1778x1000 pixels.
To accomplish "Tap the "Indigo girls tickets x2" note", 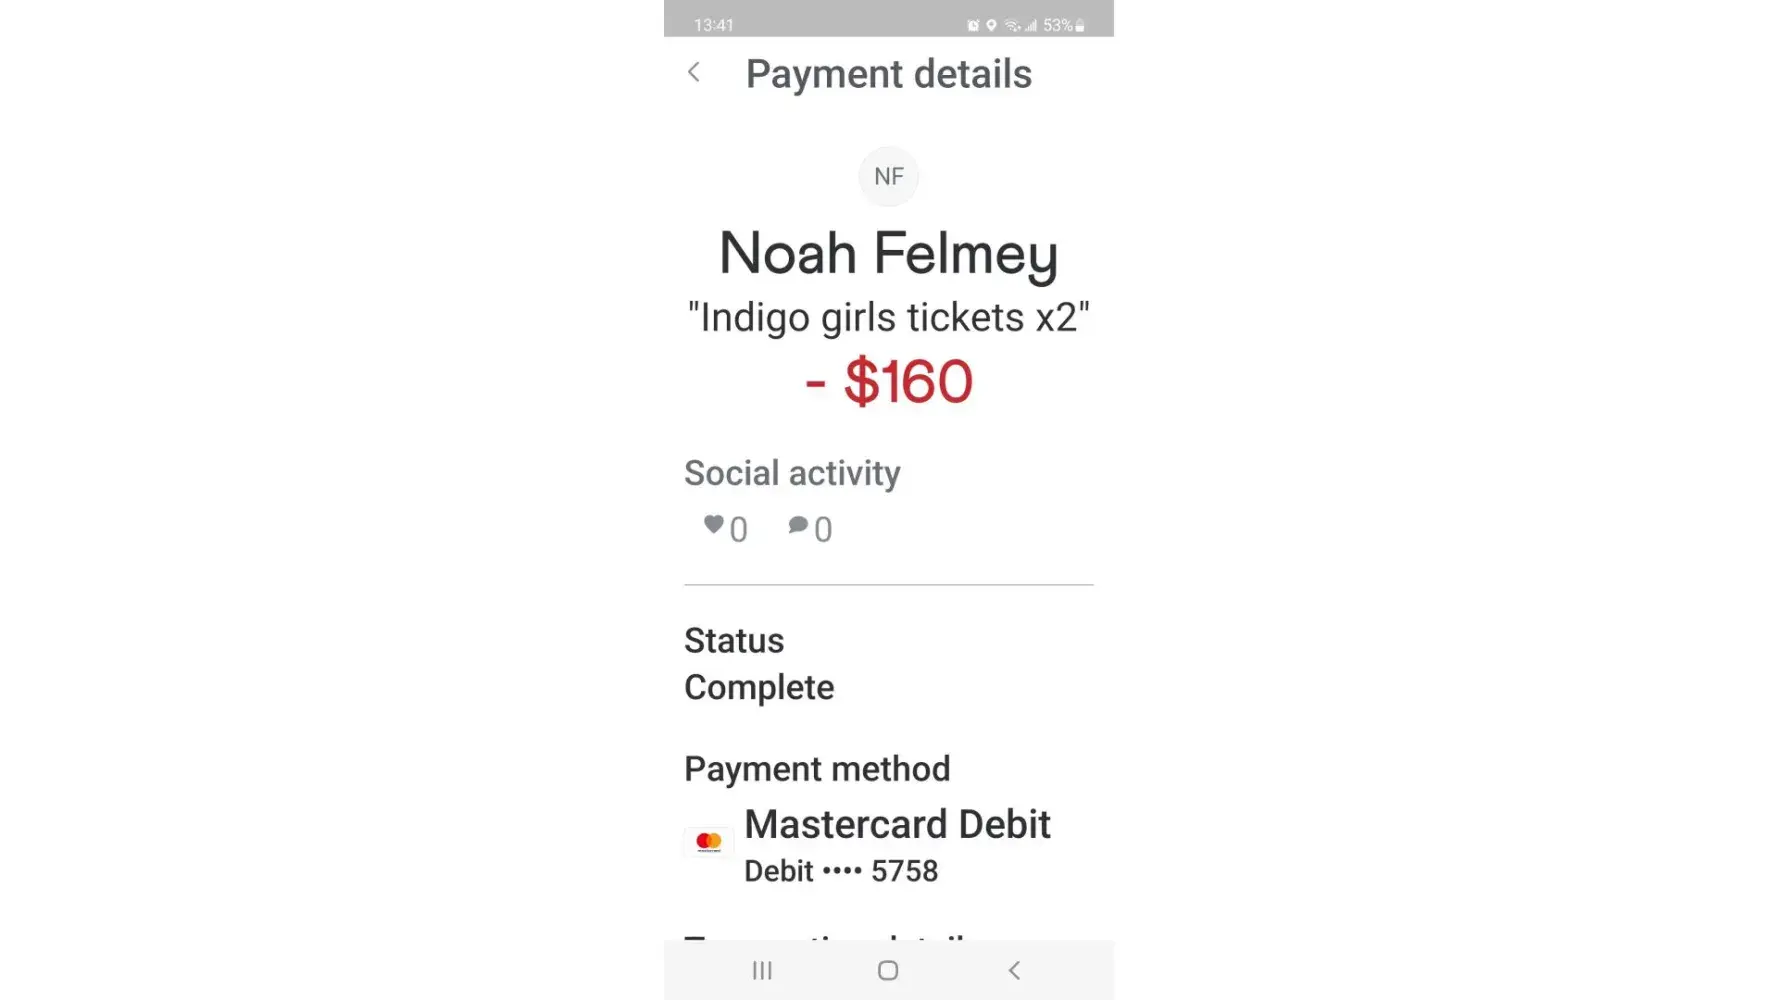I will (888, 318).
